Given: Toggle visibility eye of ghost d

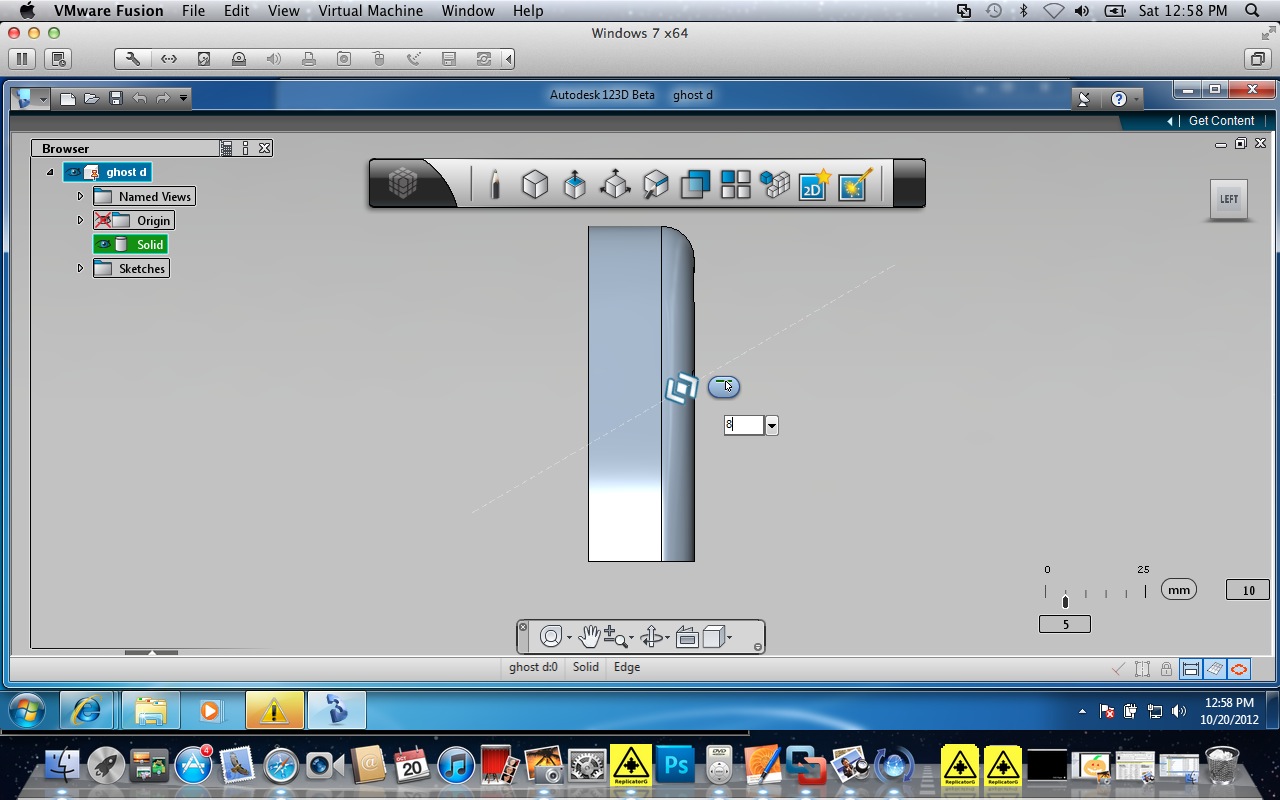Looking at the screenshot, I should [x=73, y=172].
